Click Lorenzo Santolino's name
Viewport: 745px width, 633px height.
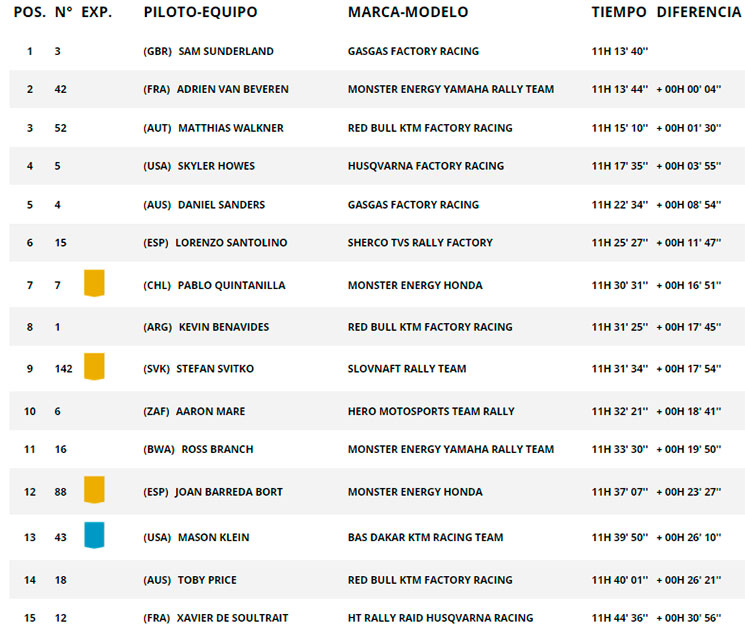coord(231,243)
